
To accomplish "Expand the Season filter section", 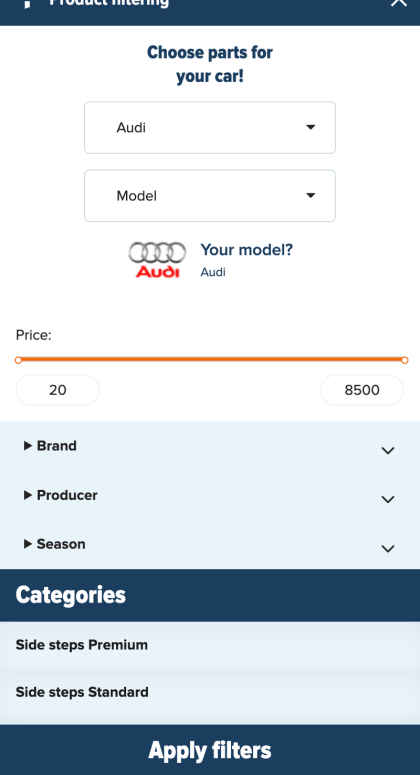I will click(210, 544).
